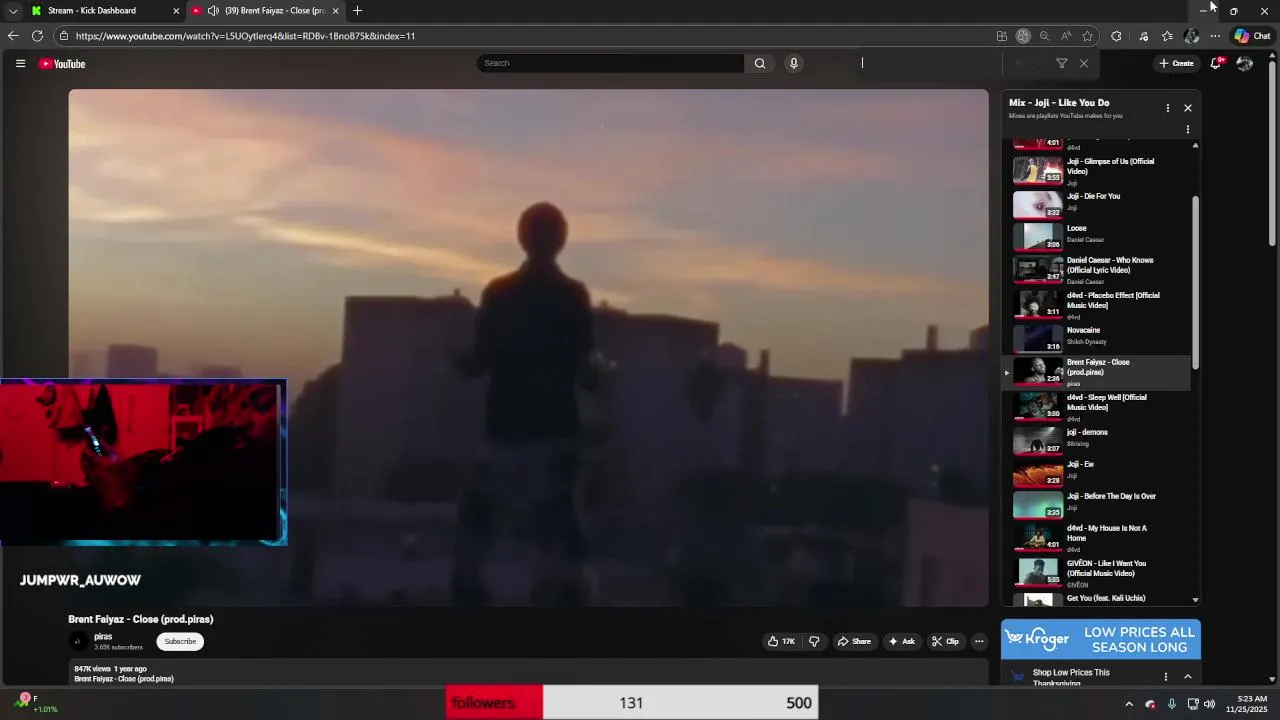Select joji - demons playlist item

tap(1097, 440)
